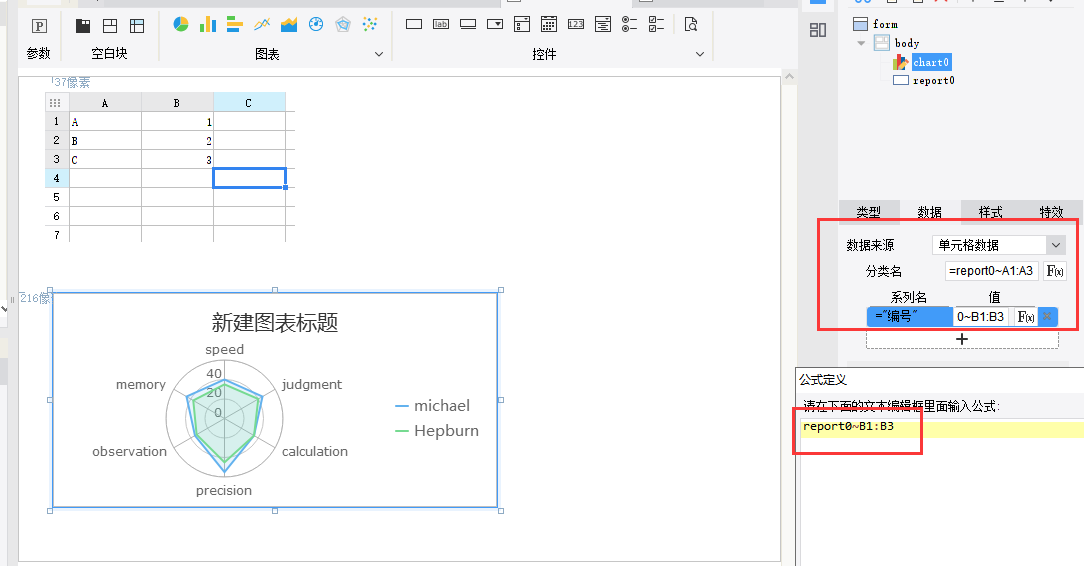Add a text box widget

[x=414, y=24]
